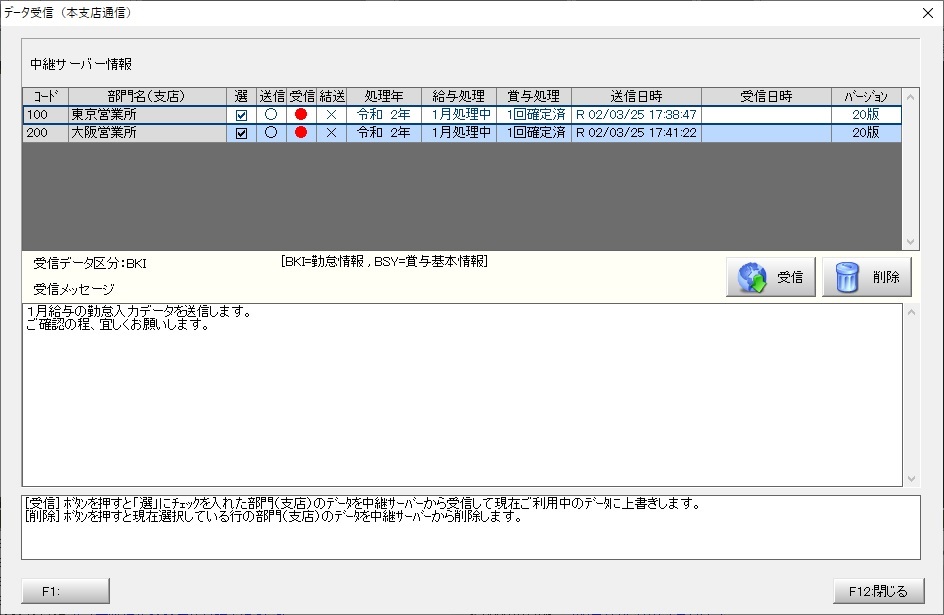944x615 pixels.
Task: Click the red 受信 dot for 大阪営業所
Action: point(301,132)
